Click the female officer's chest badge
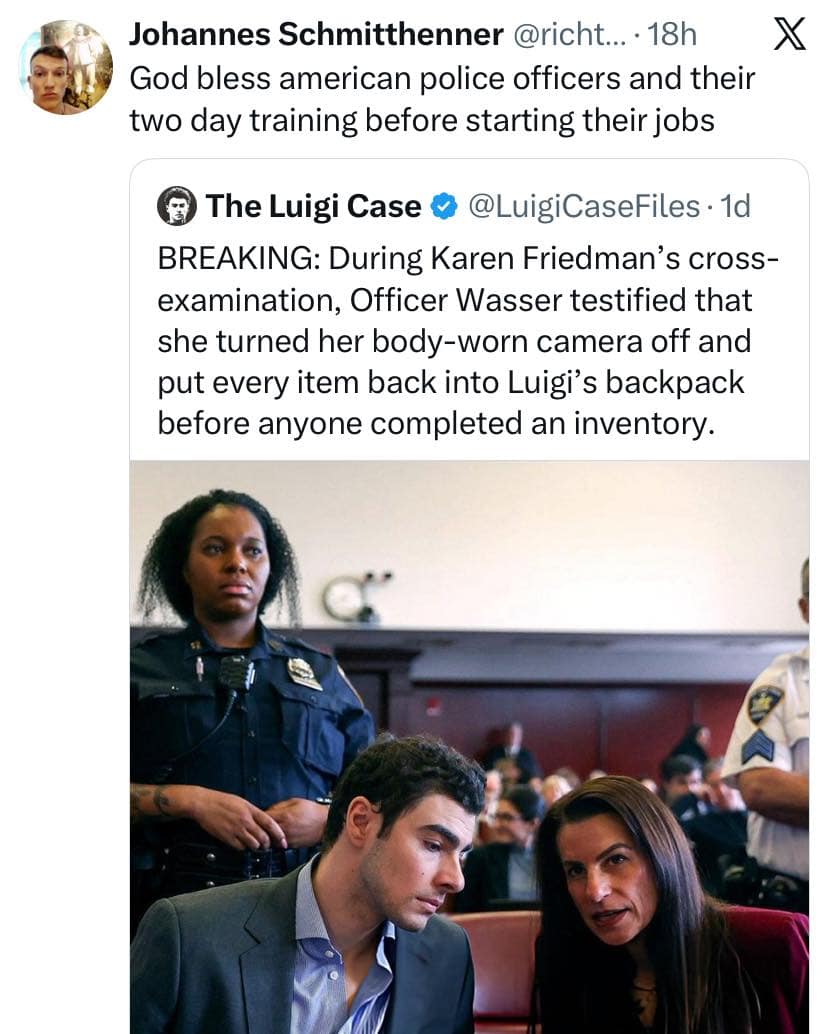 pos(304,673)
